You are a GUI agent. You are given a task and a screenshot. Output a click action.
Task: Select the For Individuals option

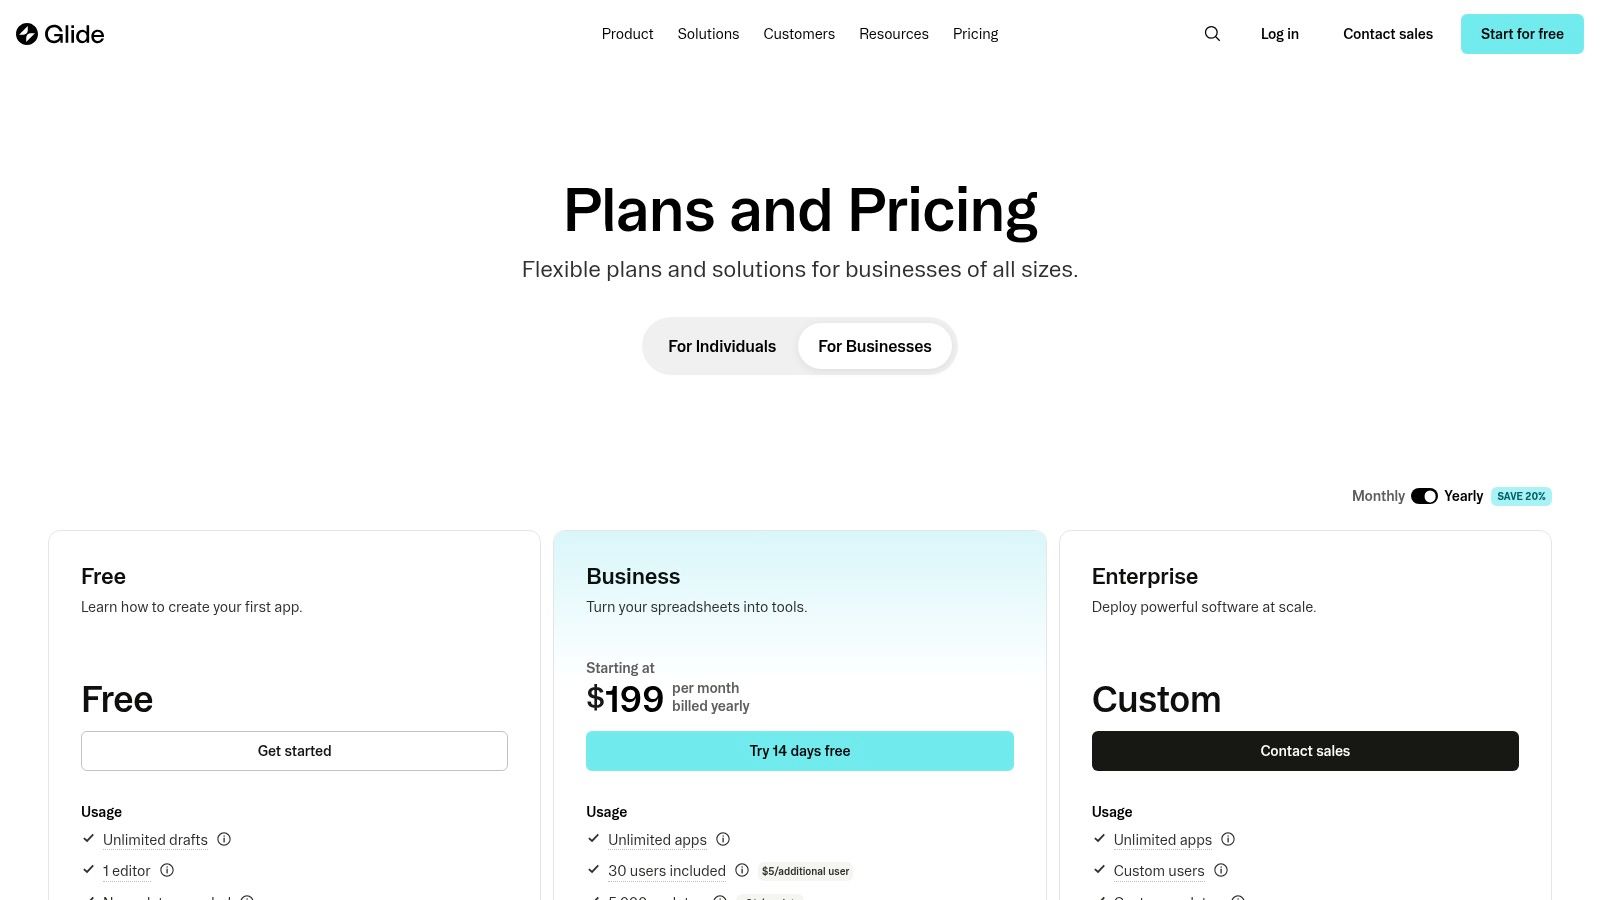(722, 346)
